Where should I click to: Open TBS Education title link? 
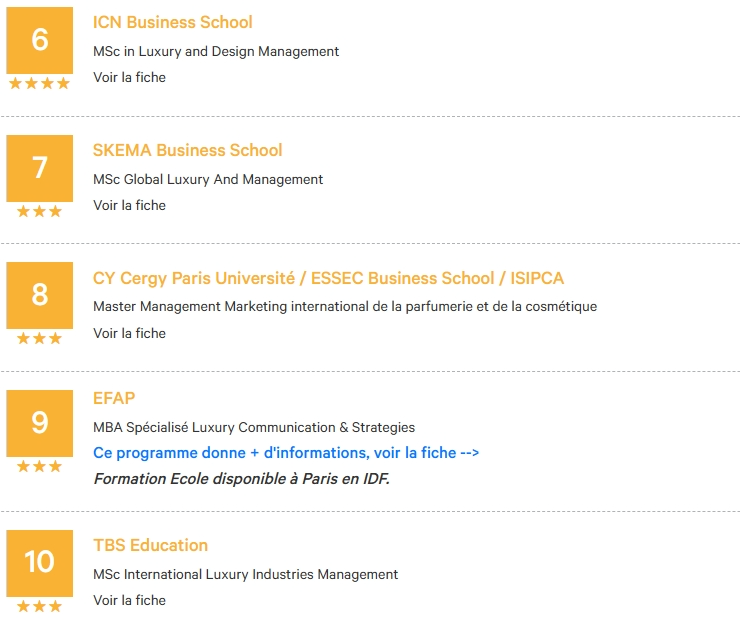(x=150, y=545)
